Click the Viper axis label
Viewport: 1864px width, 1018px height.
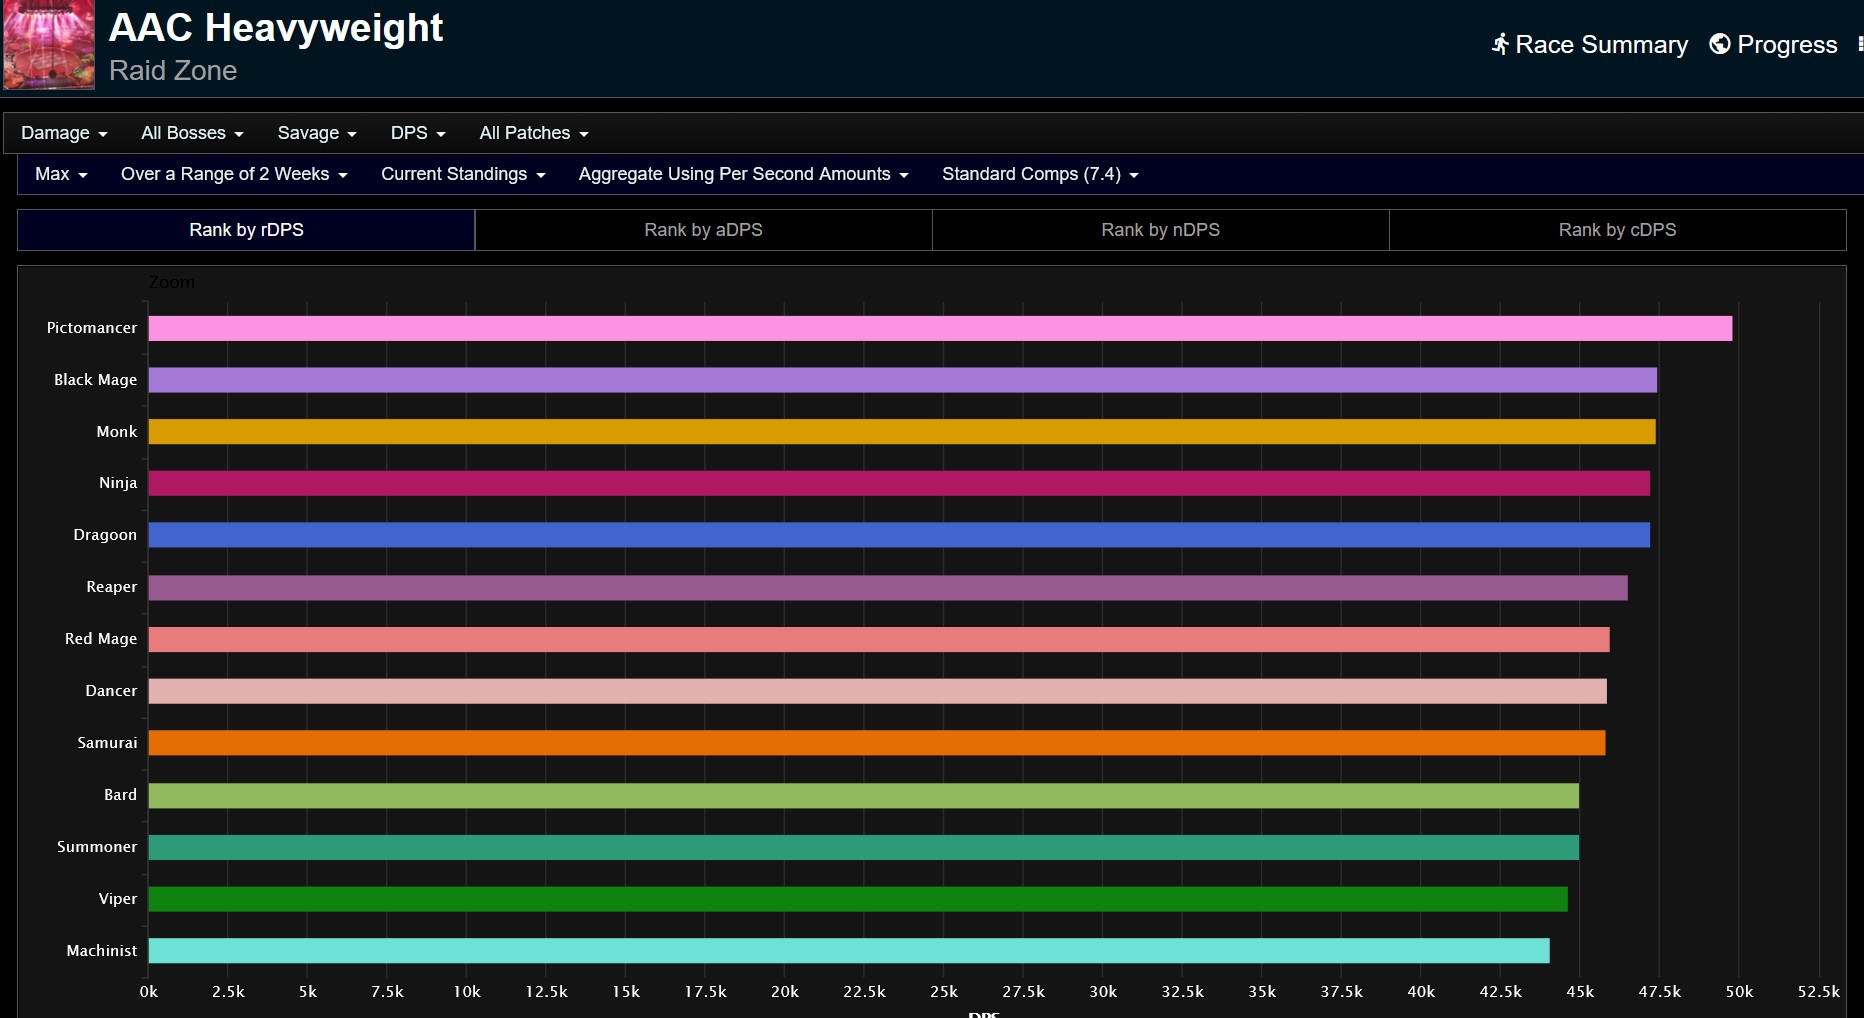click(x=118, y=899)
